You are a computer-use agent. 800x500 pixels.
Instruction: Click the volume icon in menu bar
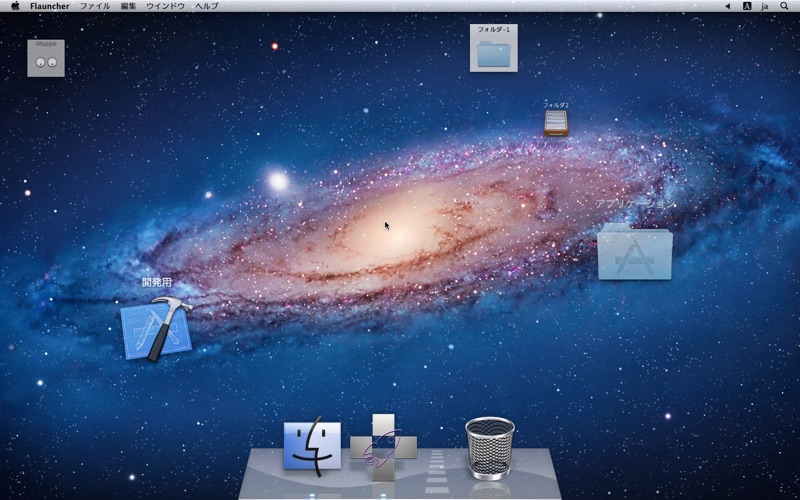(x=727, y=6)
